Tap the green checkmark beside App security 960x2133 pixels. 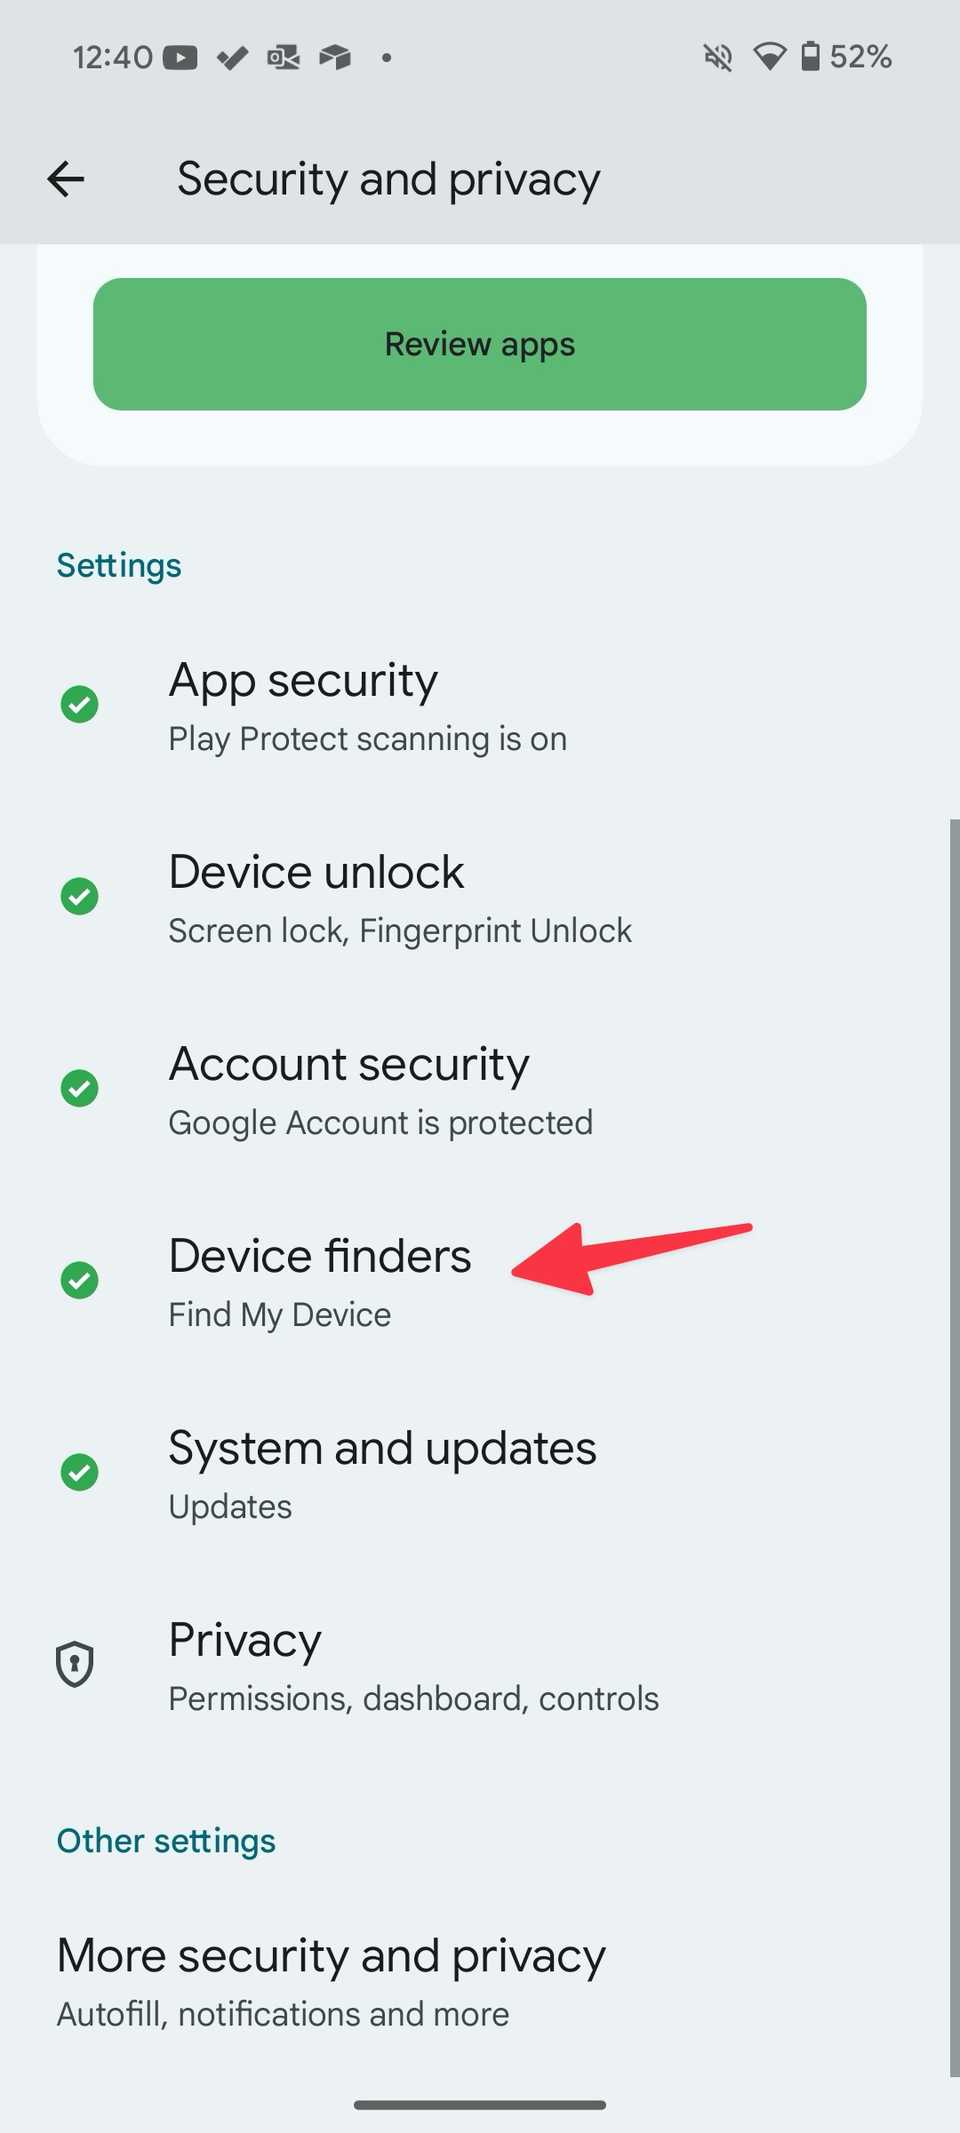[79, 704]
